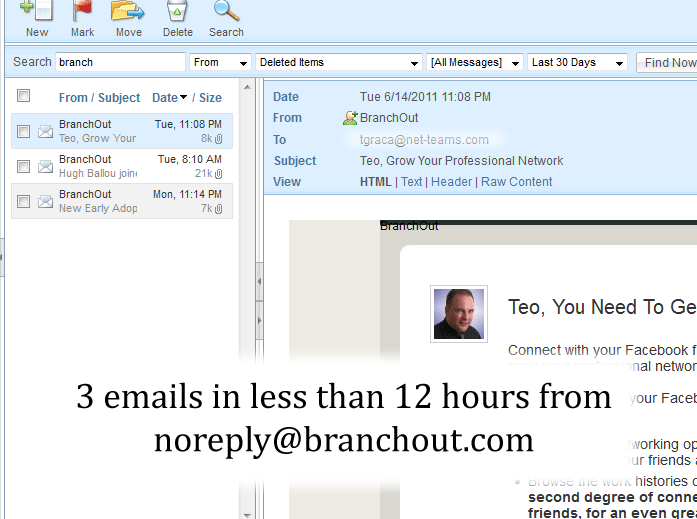Toggle the select-all messages checkbox
The width and height of the screenshot is (697, 519).
pyautogui.click(x=23, y=96)
